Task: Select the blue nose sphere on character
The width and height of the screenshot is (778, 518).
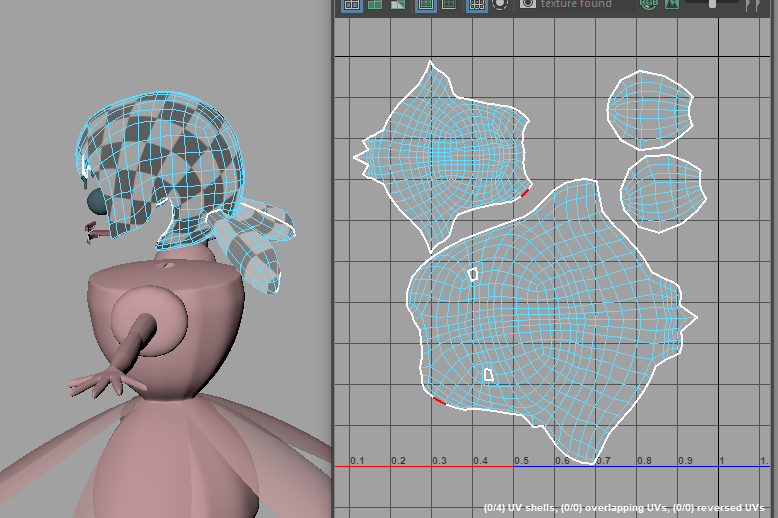Action: click(x=96, y=202)
